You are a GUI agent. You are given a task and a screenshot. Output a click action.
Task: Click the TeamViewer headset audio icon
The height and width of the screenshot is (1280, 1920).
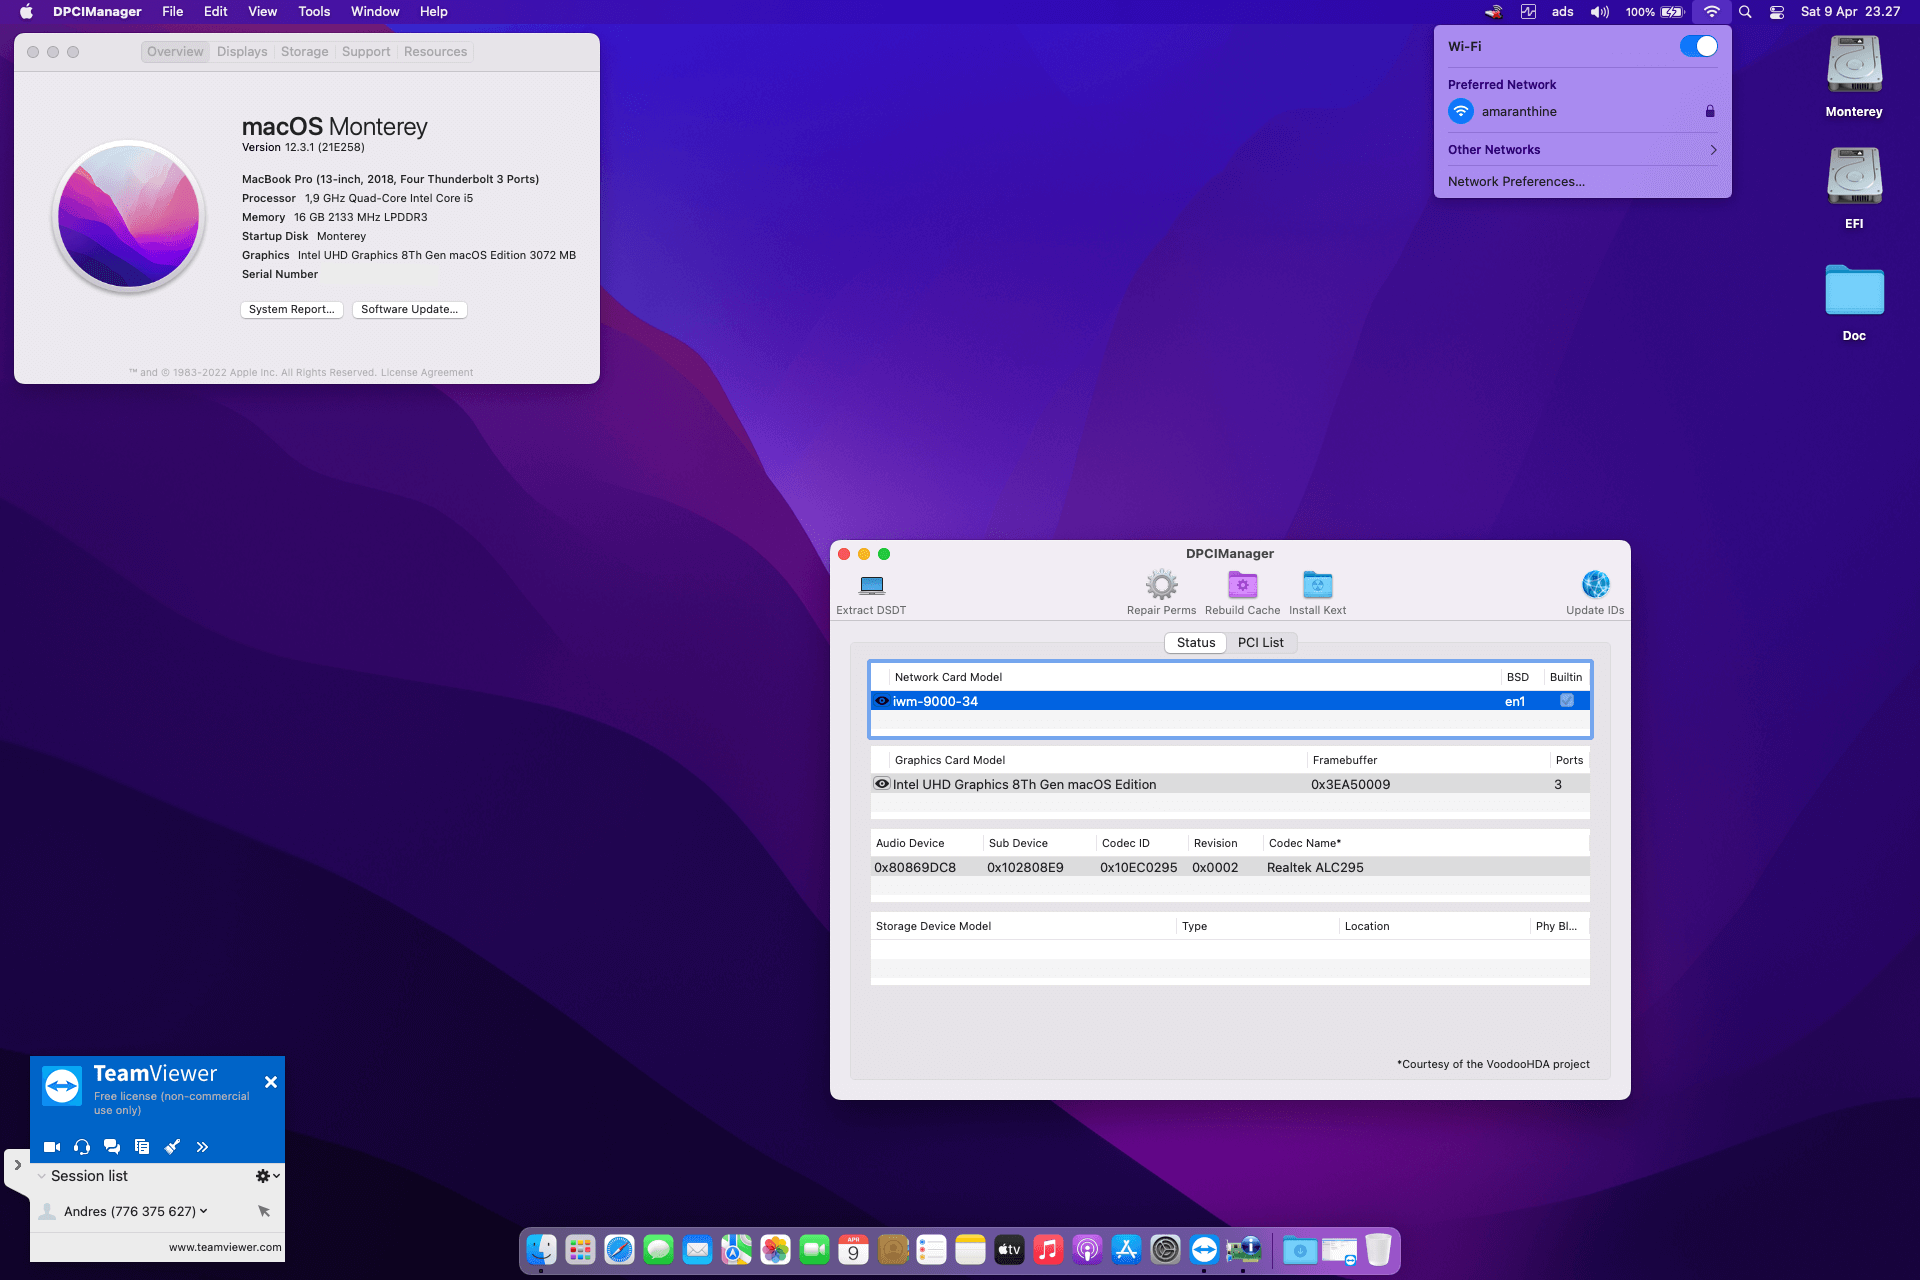point(82,1147)
